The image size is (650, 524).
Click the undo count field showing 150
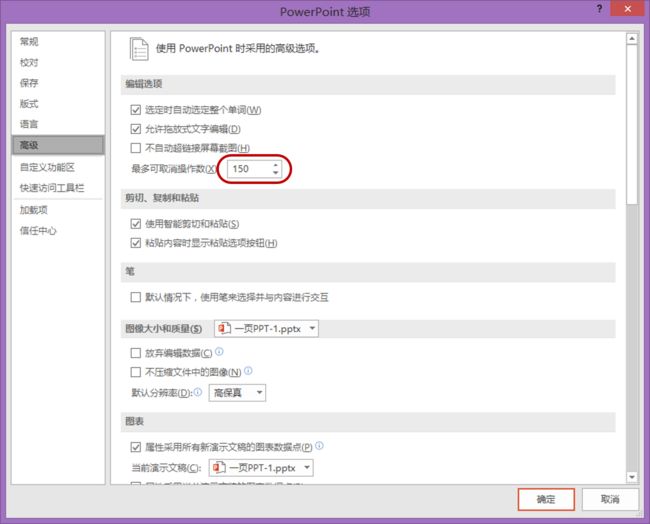[x=250, y=169]
